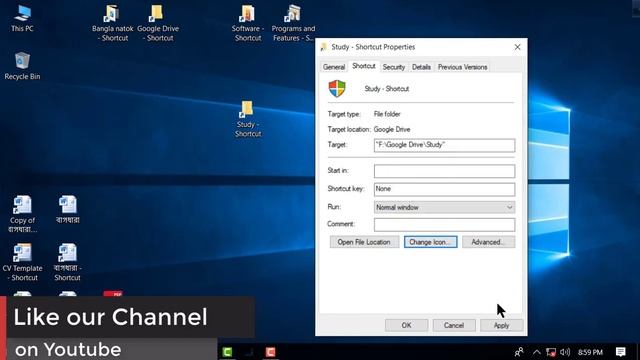Open the volume speaker tray icon
The width and height of the screenshot is (640, 360).
coord(565,352)
